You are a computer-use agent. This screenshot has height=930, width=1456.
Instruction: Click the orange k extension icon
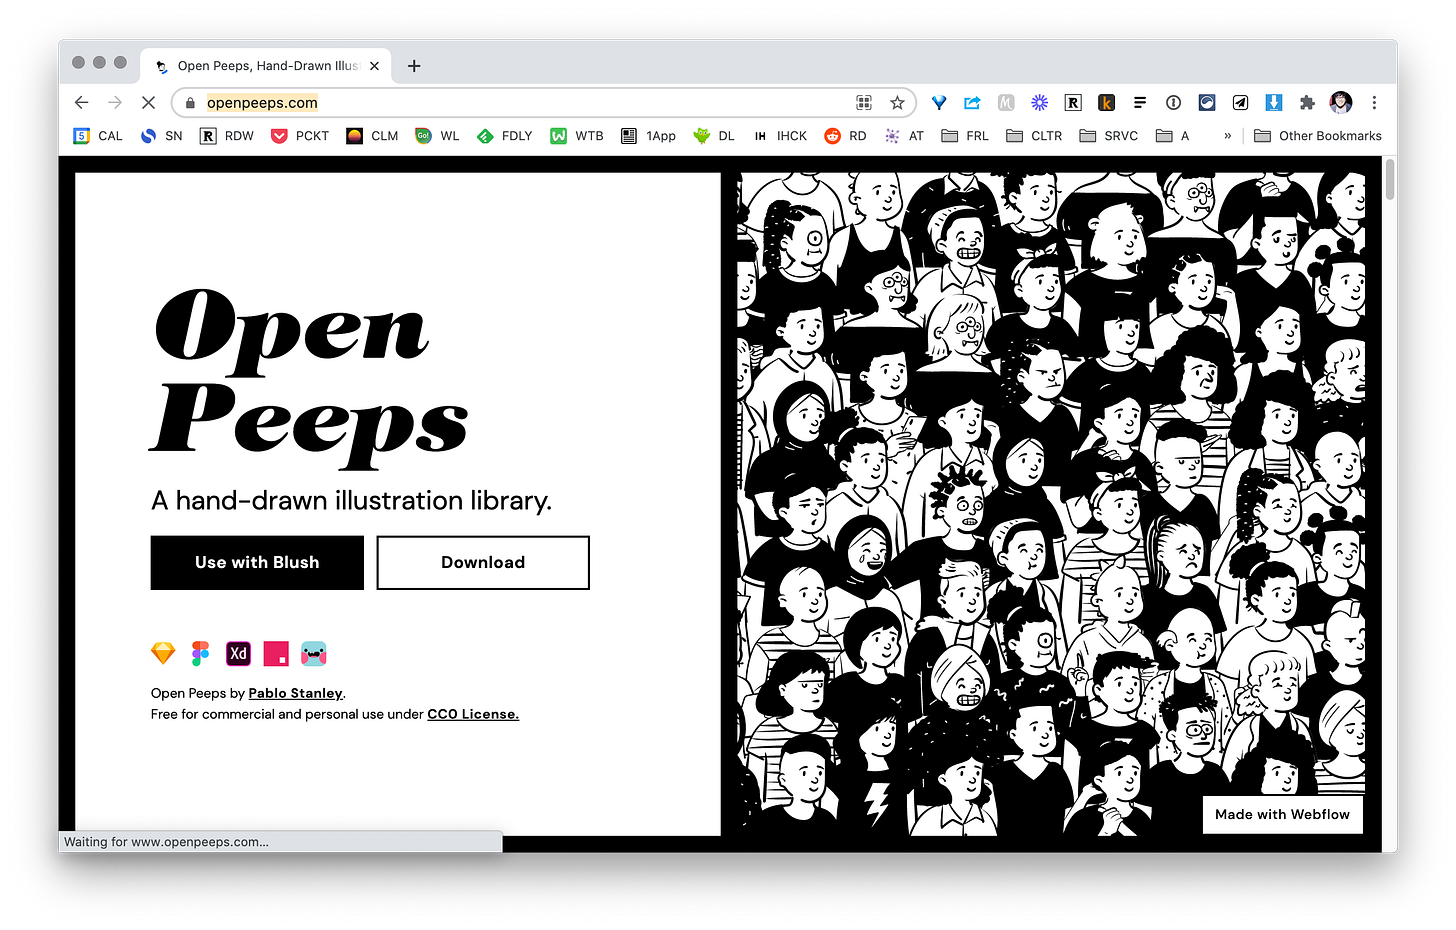(x=1106, y=102)
